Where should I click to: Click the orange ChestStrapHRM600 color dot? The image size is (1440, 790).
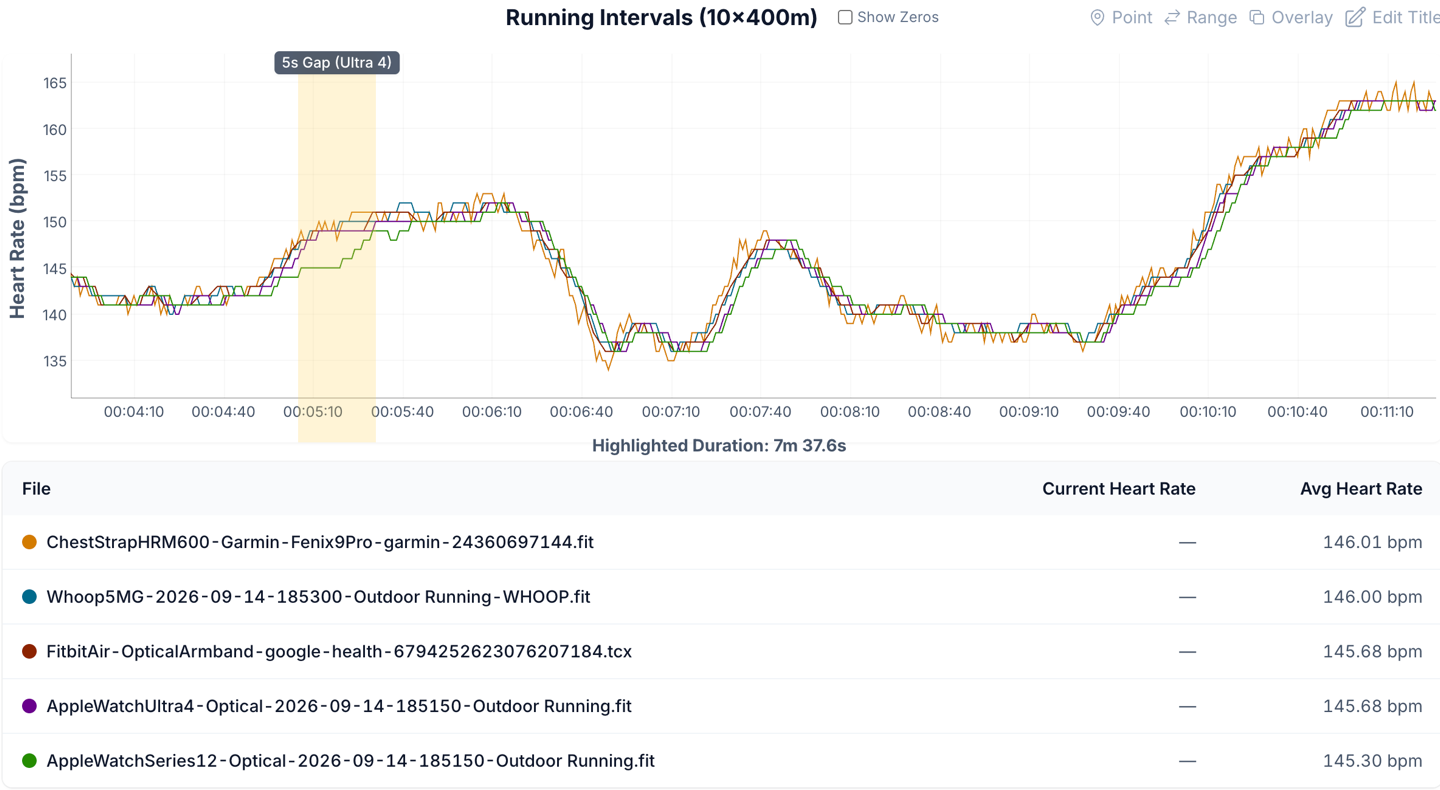click(29, 542)
